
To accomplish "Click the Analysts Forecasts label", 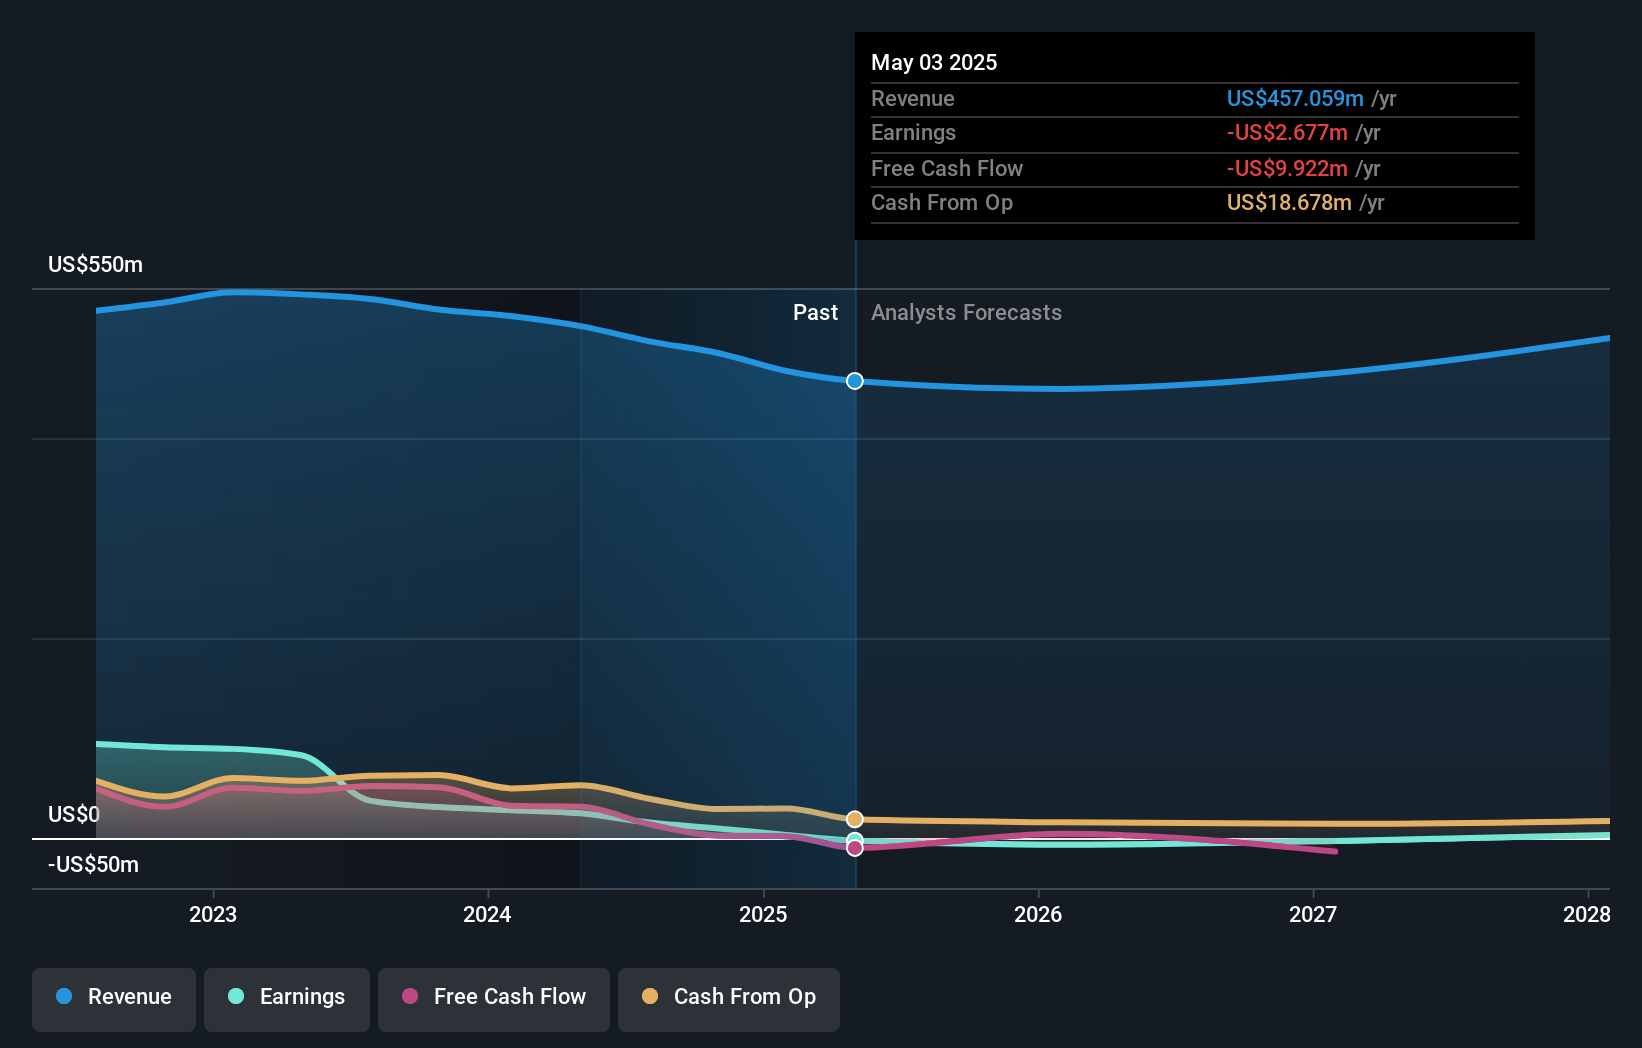I will (x=966, y=312).
